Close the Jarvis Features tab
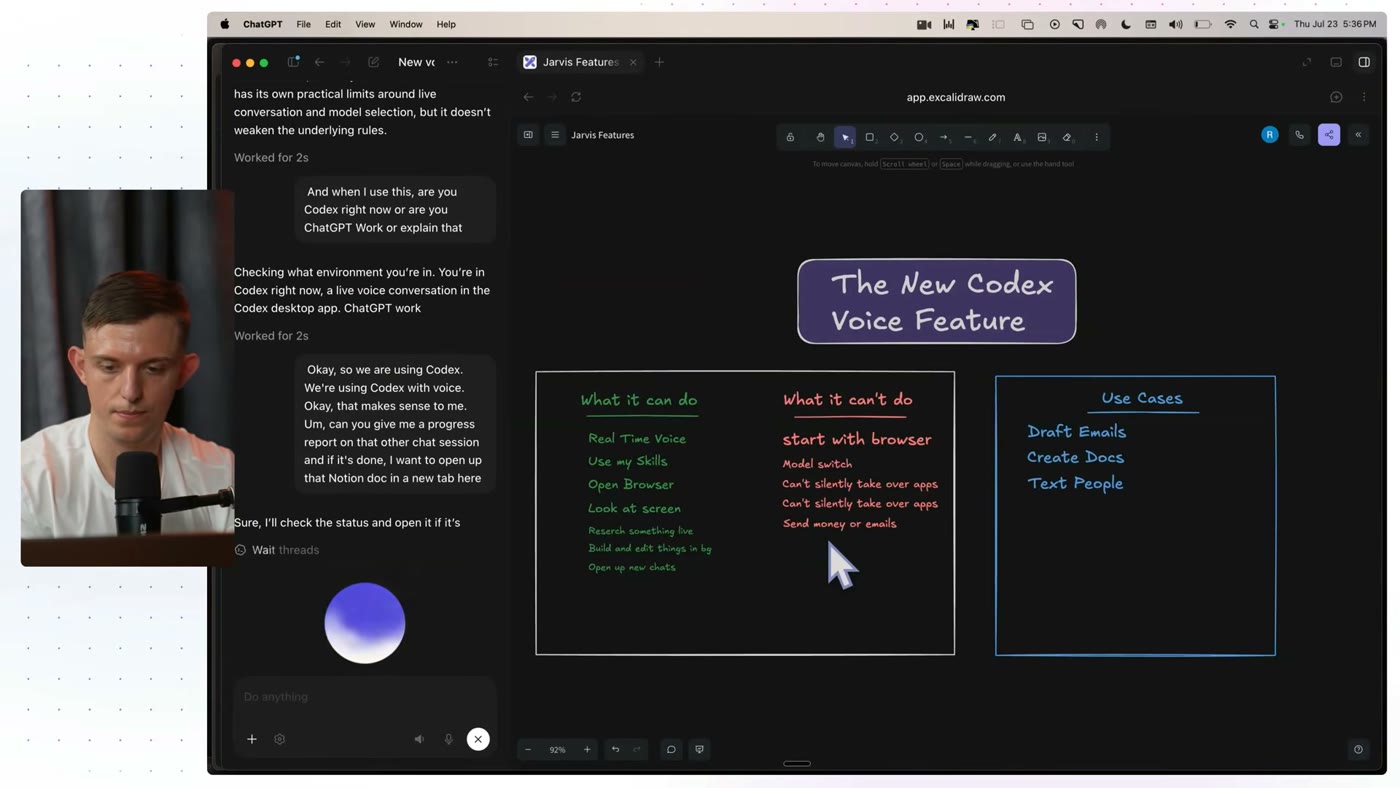Viewport: 1400px width, 788px height. point(633,62)
